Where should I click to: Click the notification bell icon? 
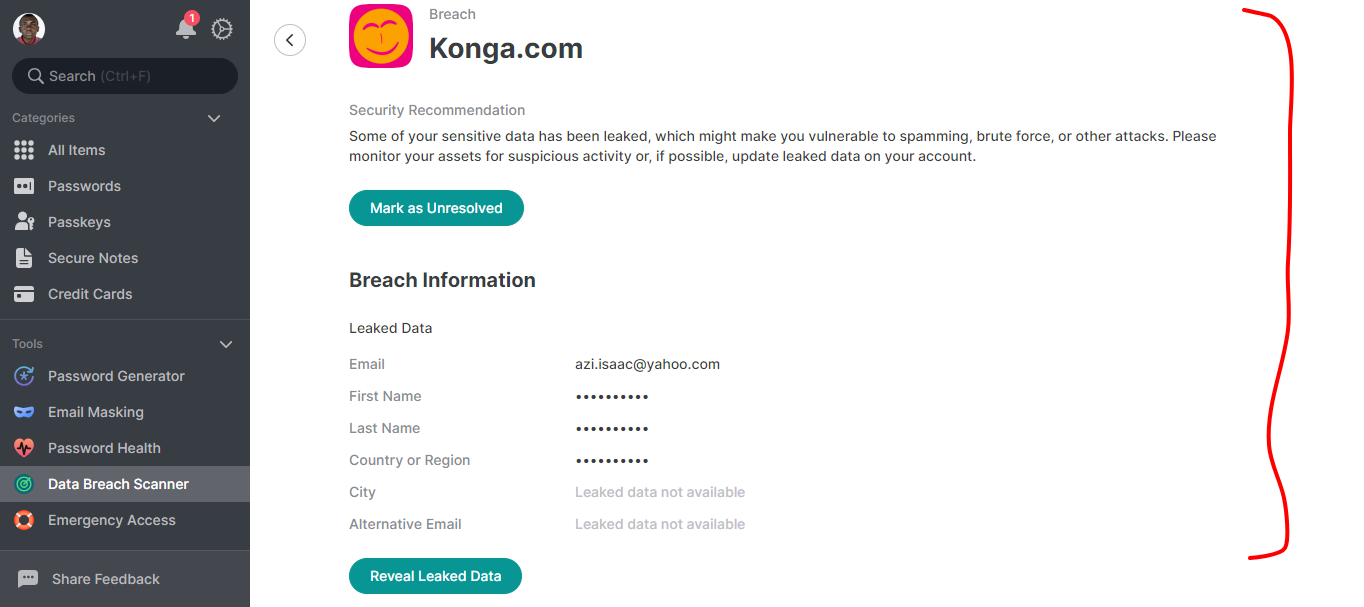point(186,29)
